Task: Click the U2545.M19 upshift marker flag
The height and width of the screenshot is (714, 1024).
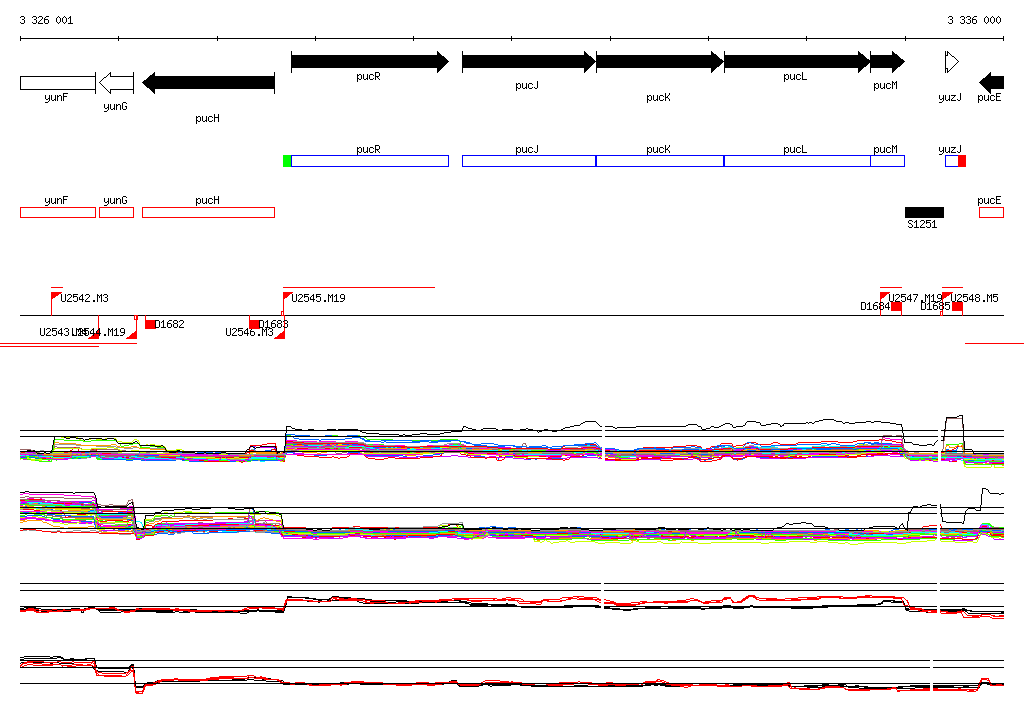Action: point(288,297)
